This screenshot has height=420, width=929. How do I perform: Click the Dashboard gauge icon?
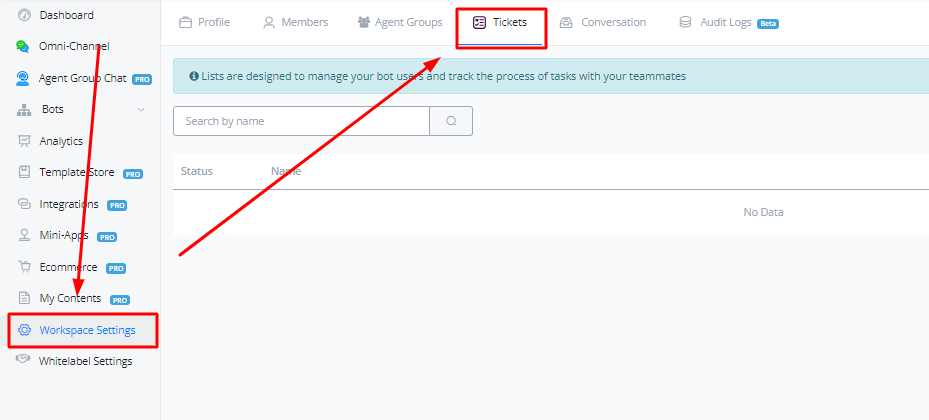click(x=24, y=15)
